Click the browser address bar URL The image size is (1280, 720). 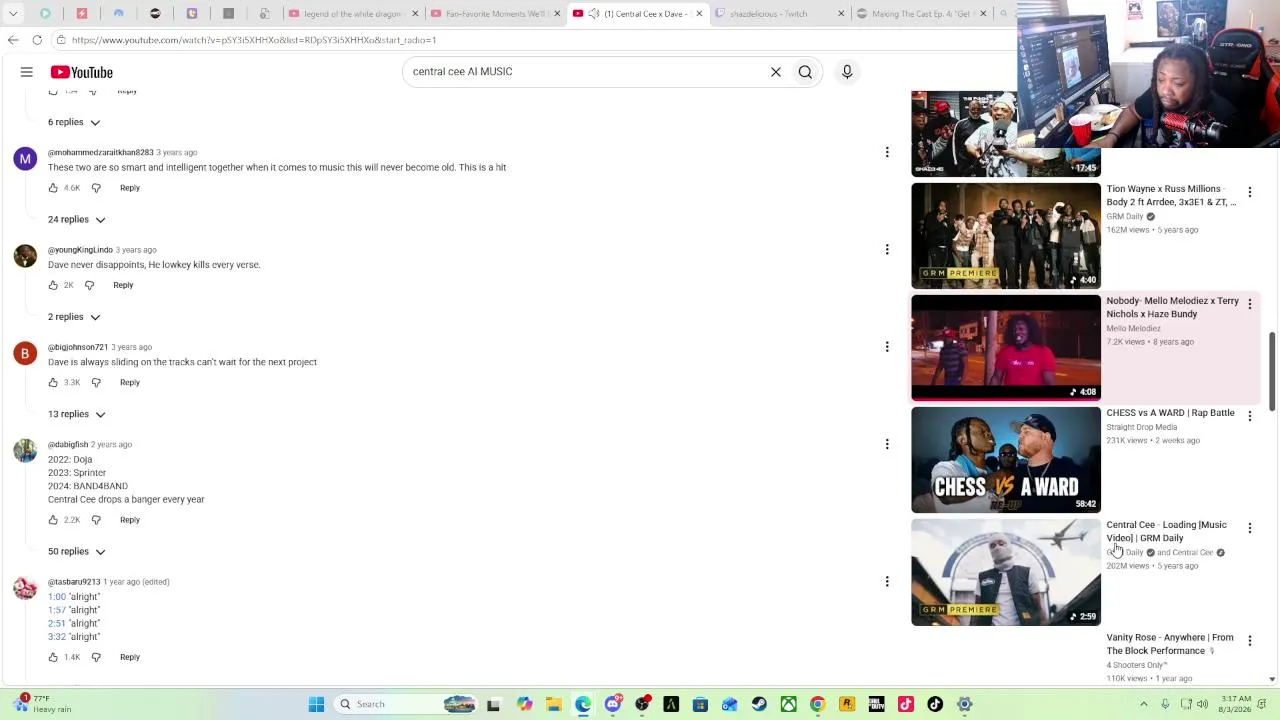click(254, 40)
